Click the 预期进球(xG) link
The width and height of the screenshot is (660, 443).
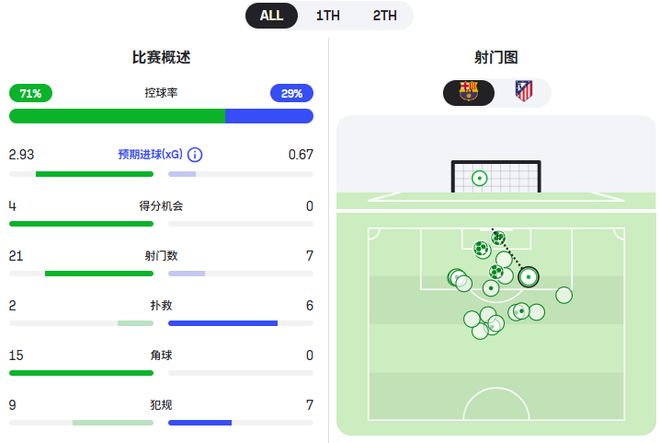coord(151,155)
